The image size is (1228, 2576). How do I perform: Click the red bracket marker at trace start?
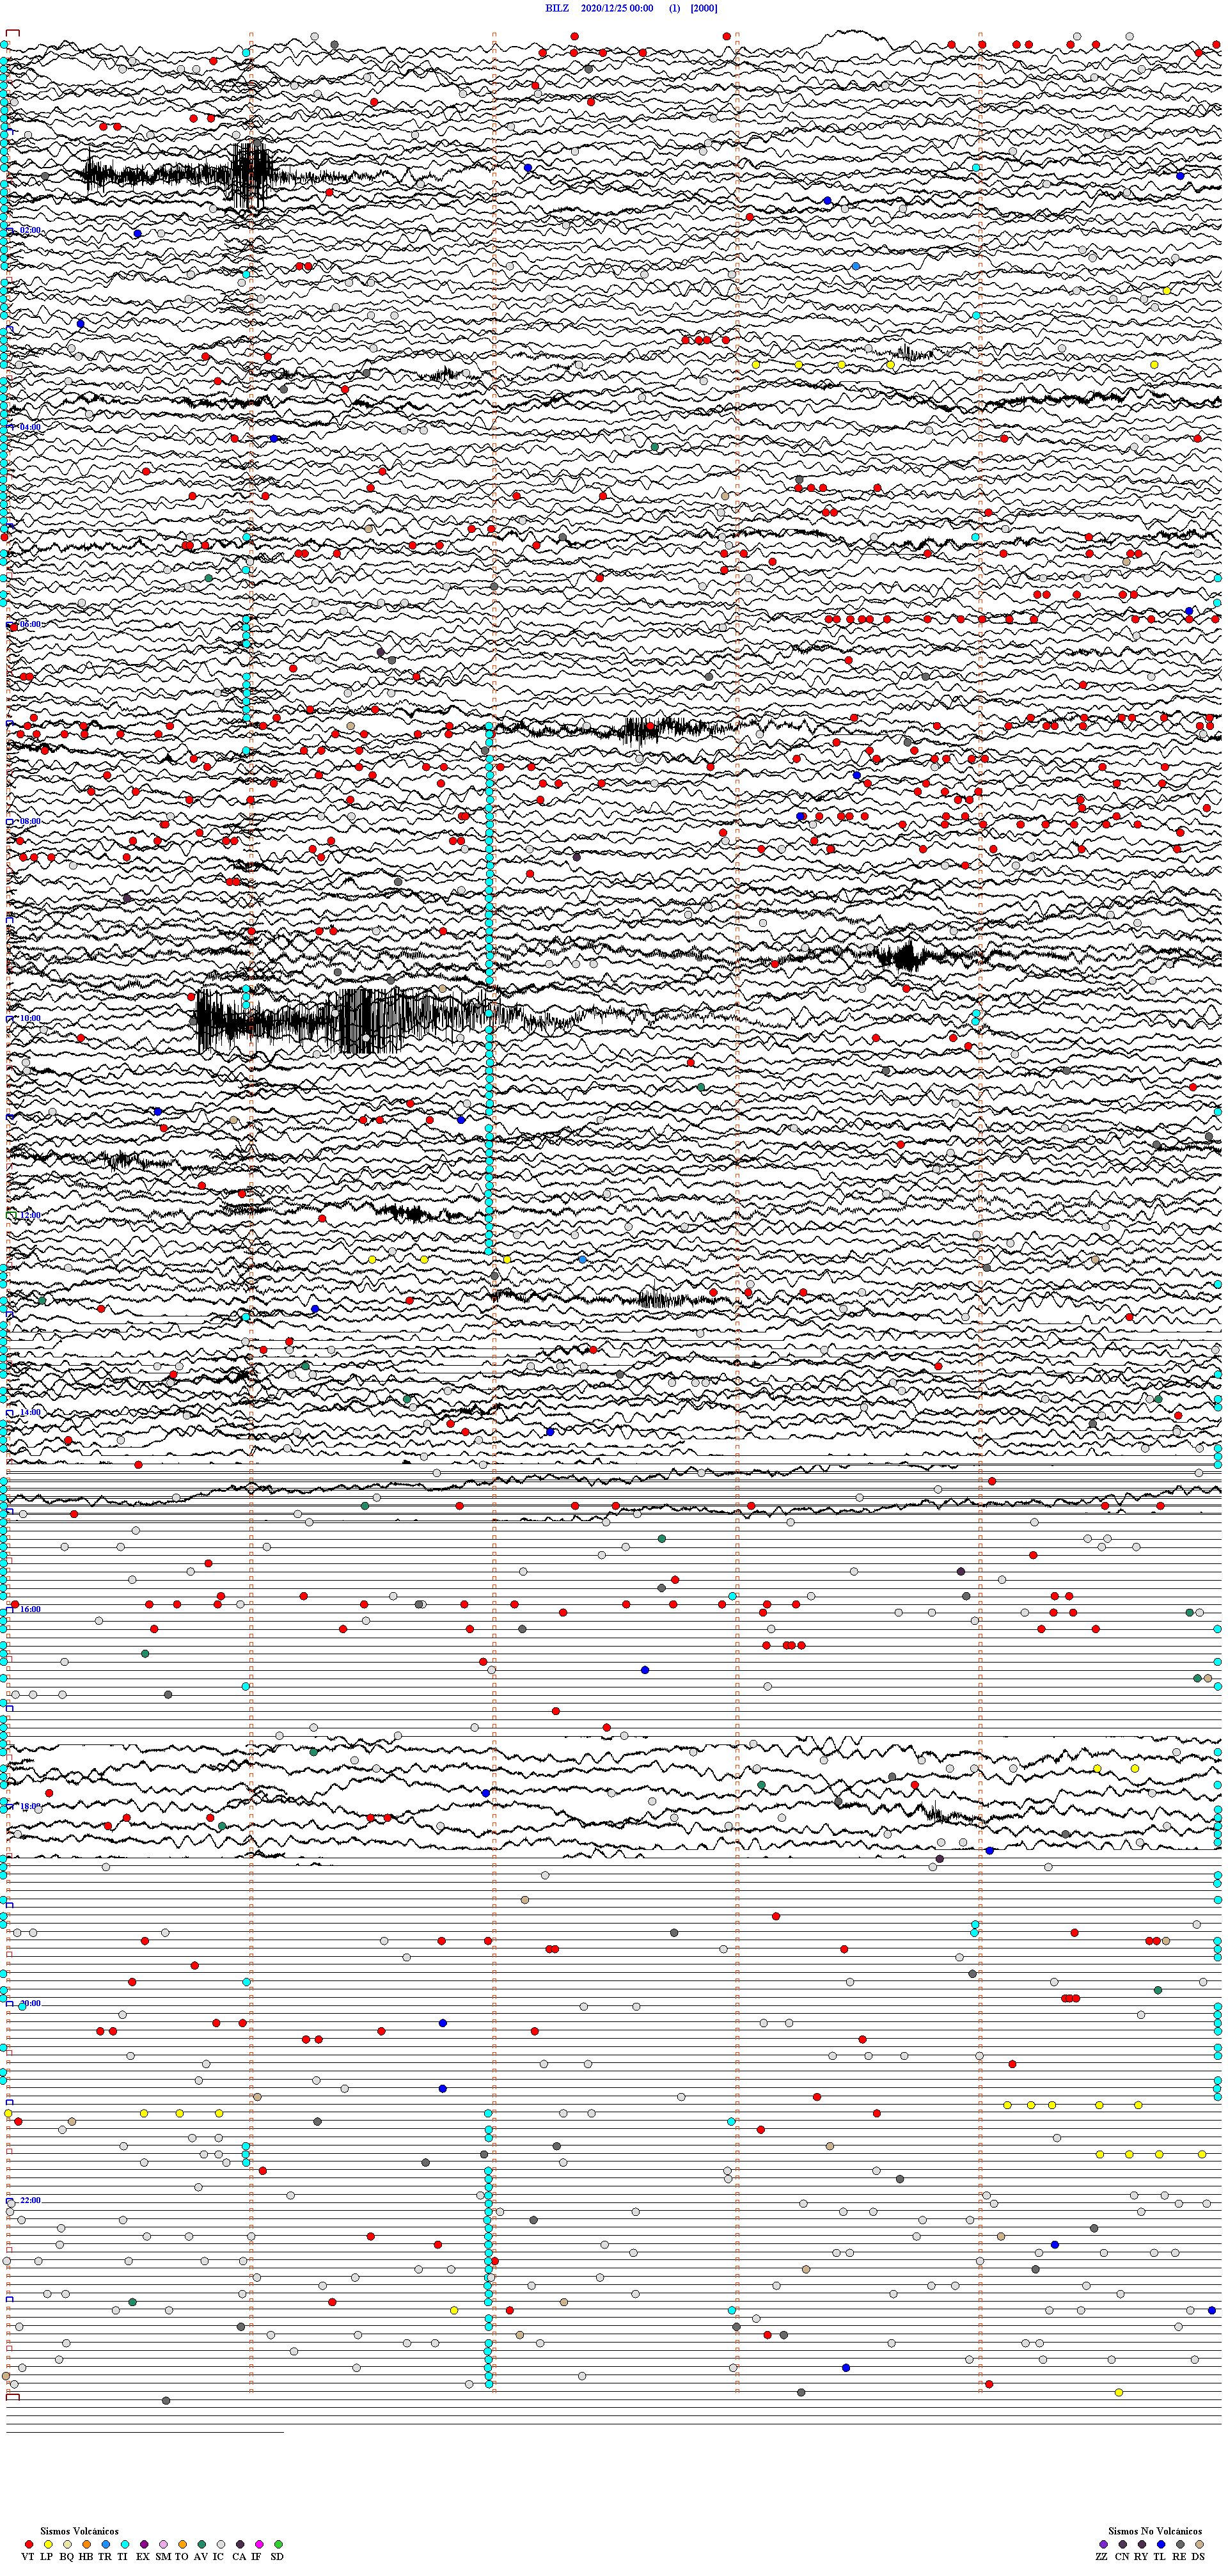[13, 33]
